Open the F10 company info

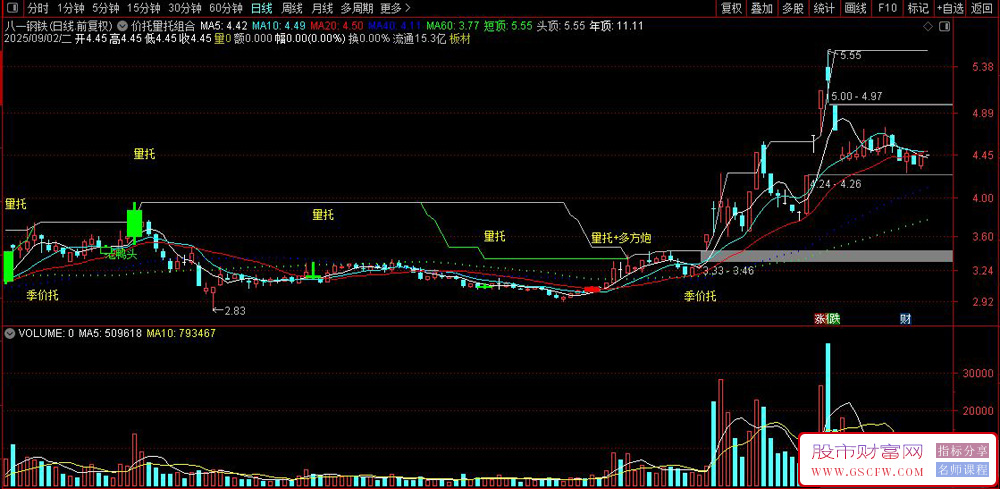point(887,8)
